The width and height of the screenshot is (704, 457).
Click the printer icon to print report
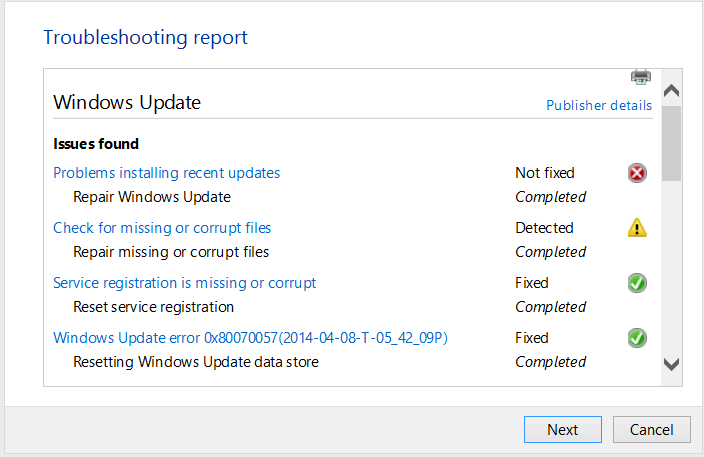pyautogui.click(x=641, y=77)
